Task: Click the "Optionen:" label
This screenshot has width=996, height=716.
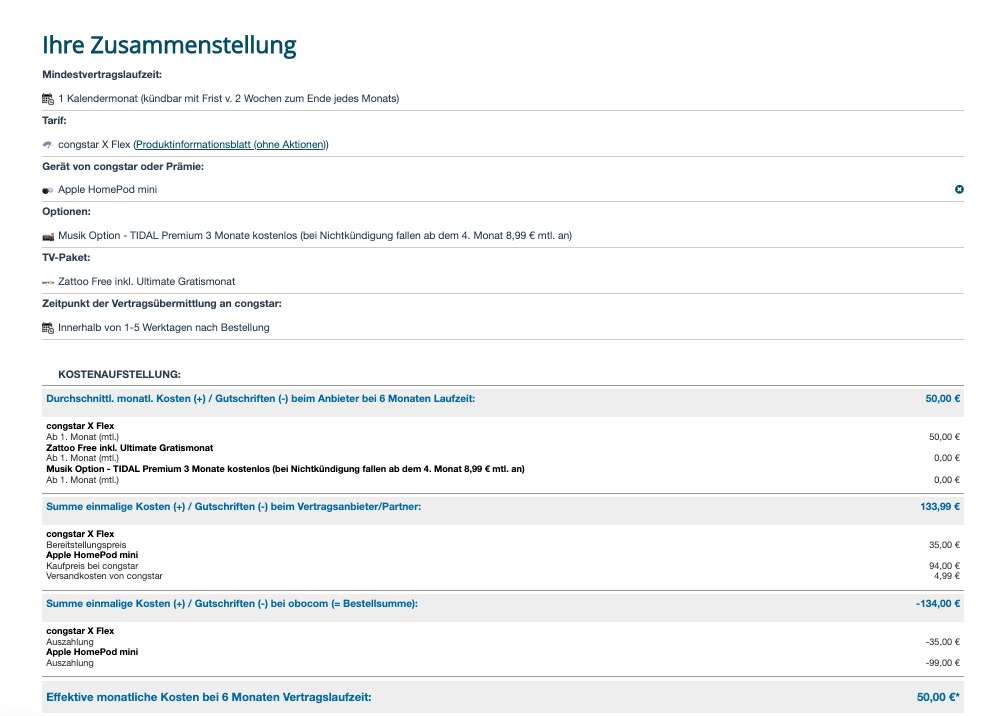Action: tap(67, 212)
